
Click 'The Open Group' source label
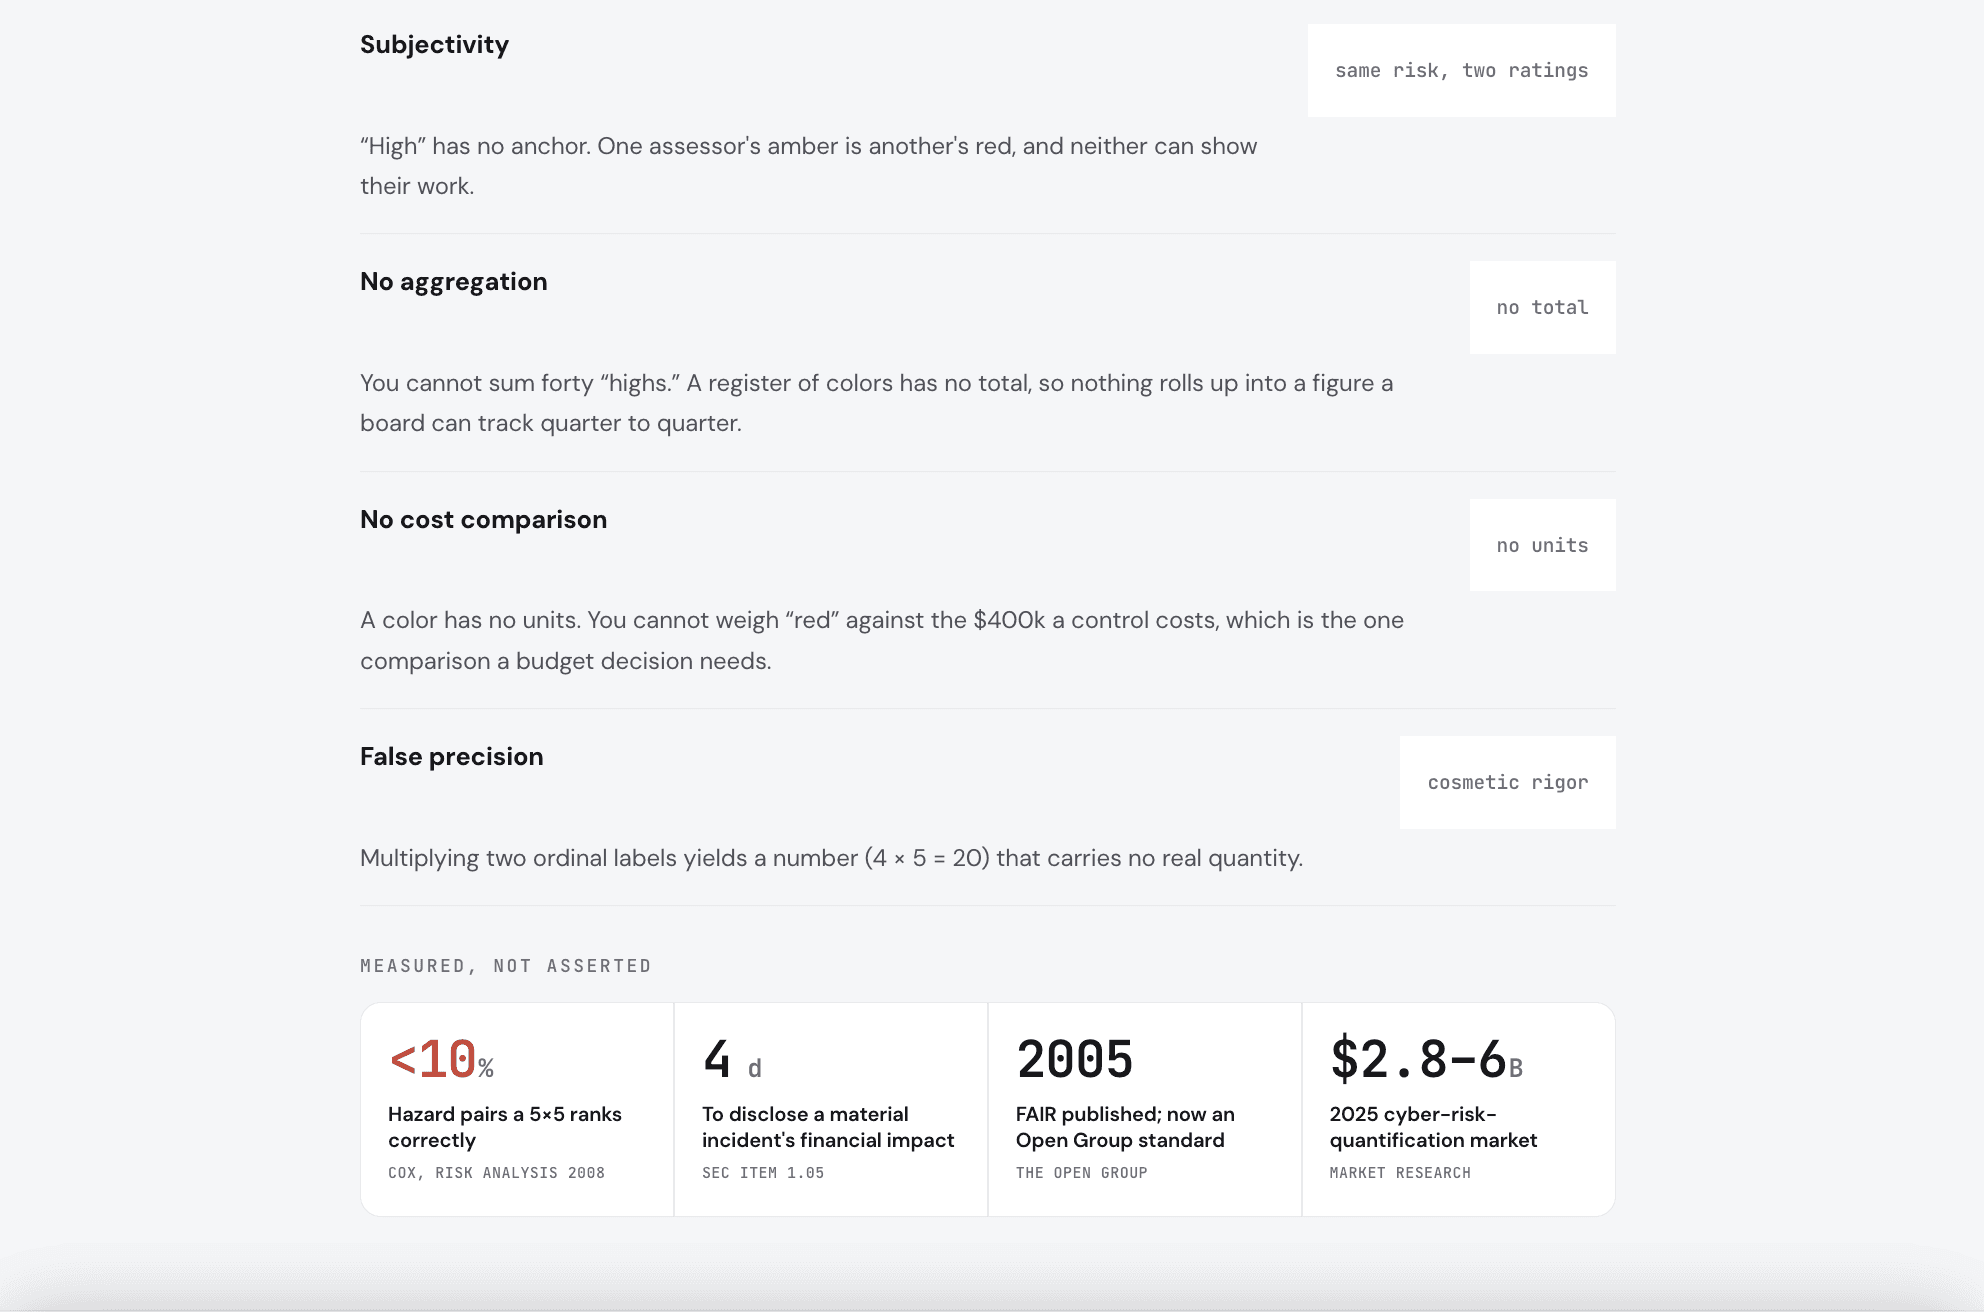1081,1173
